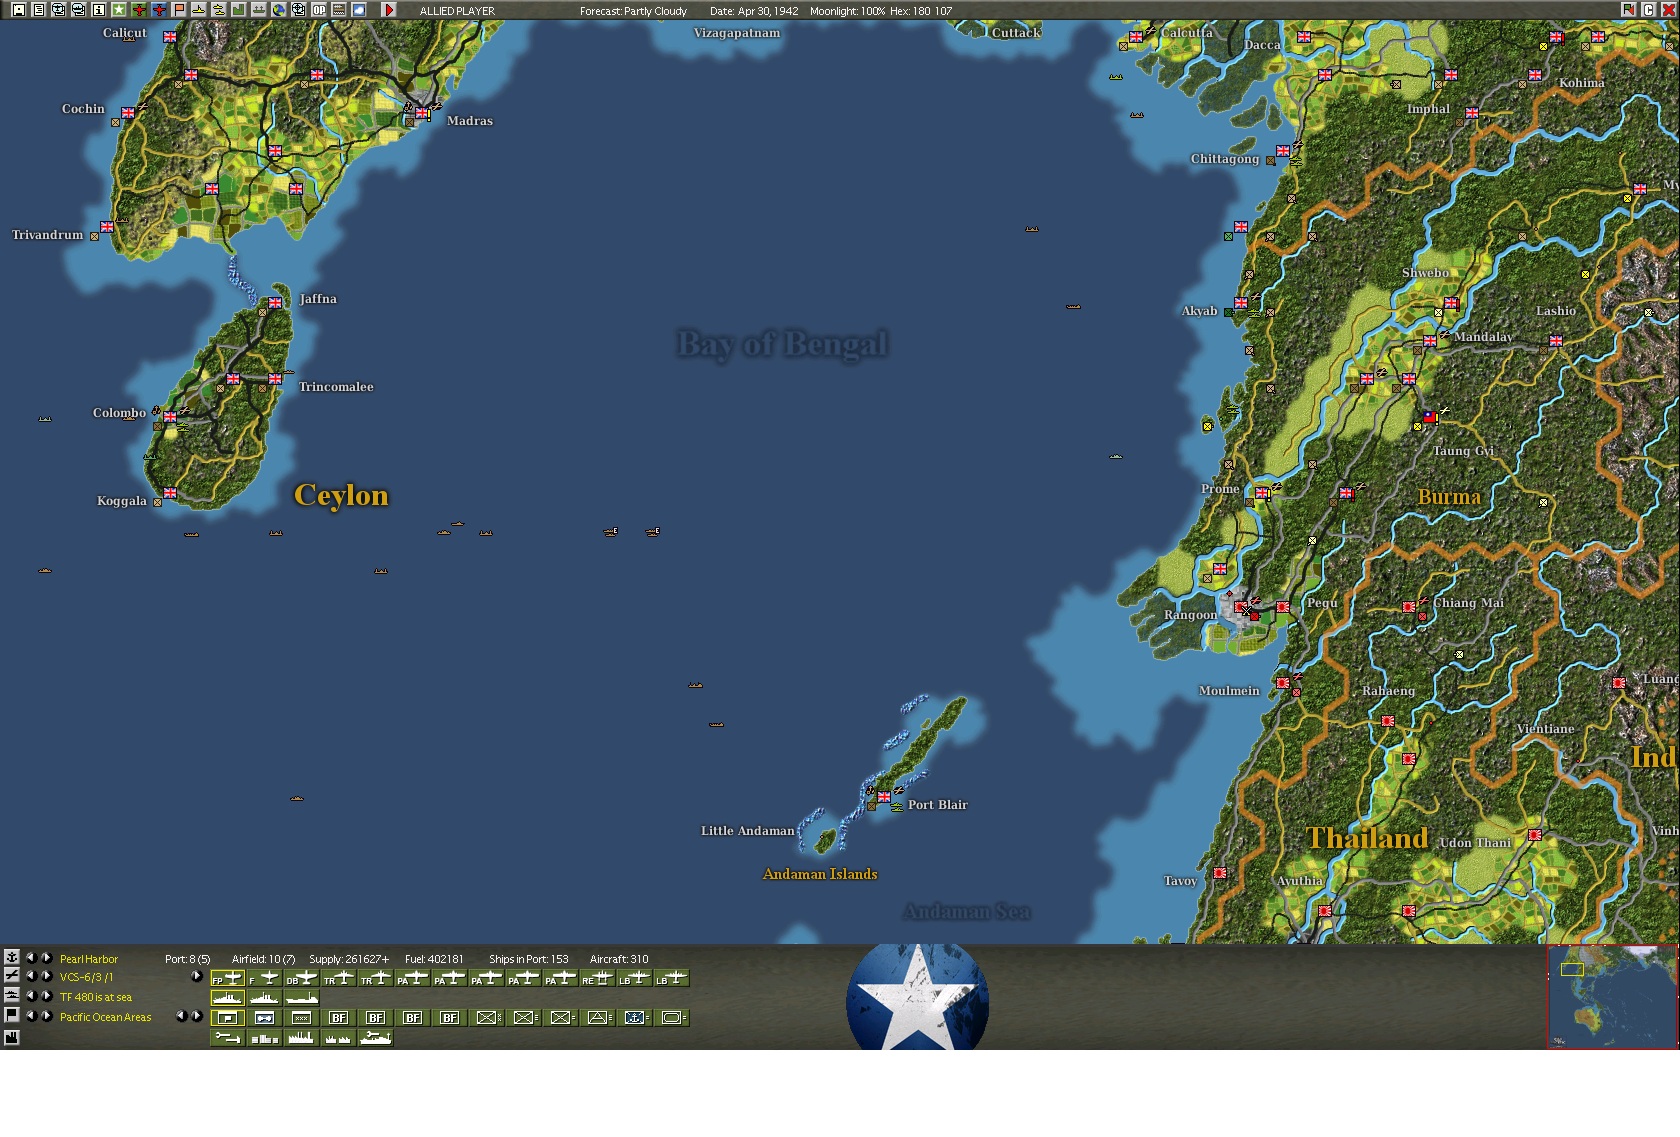Screen dimensions: 1680x1137
Task: Click the white star on green icon
Action: (x=118, y=10)
